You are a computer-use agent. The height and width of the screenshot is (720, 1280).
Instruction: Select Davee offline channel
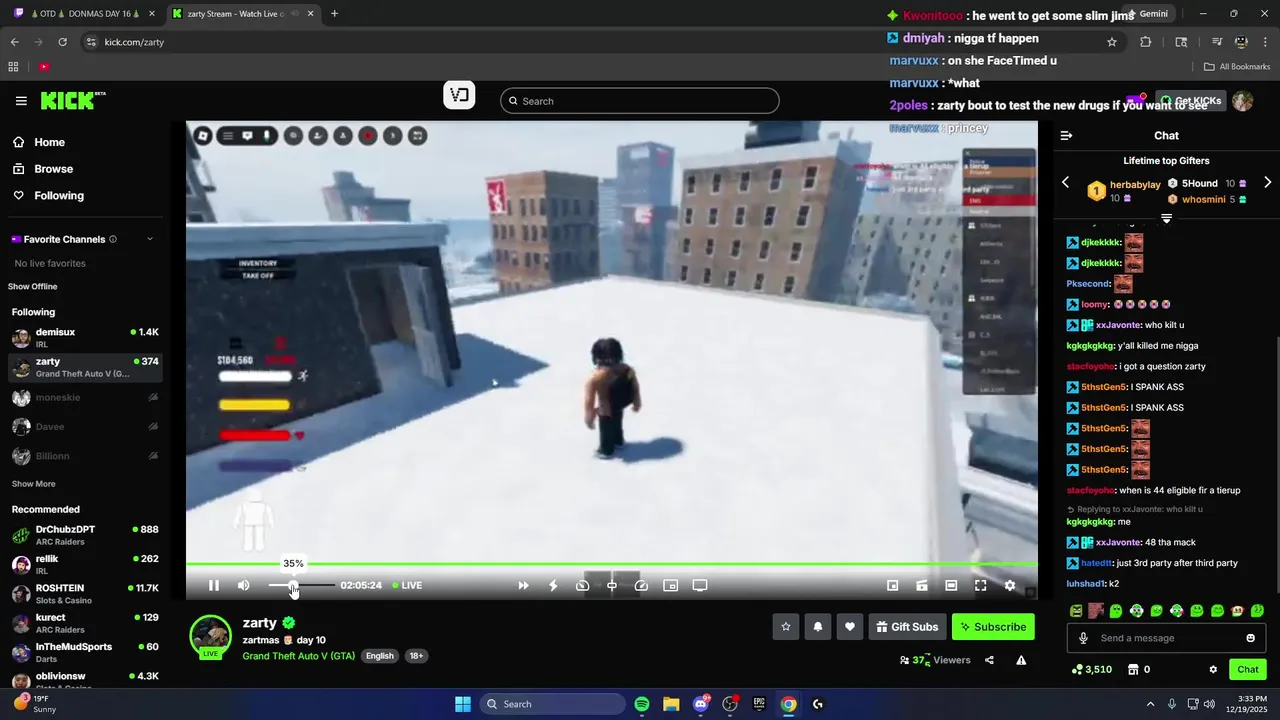[x=85, y=427]
